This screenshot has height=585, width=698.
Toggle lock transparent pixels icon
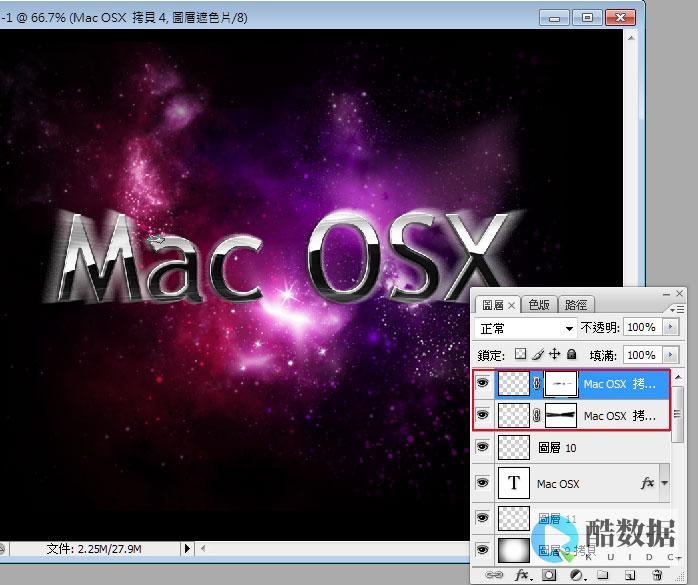(520, 354)
